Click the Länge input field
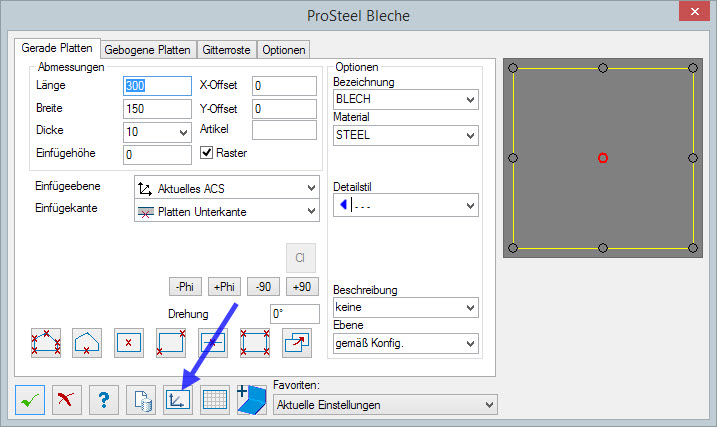 pos(157,86)
